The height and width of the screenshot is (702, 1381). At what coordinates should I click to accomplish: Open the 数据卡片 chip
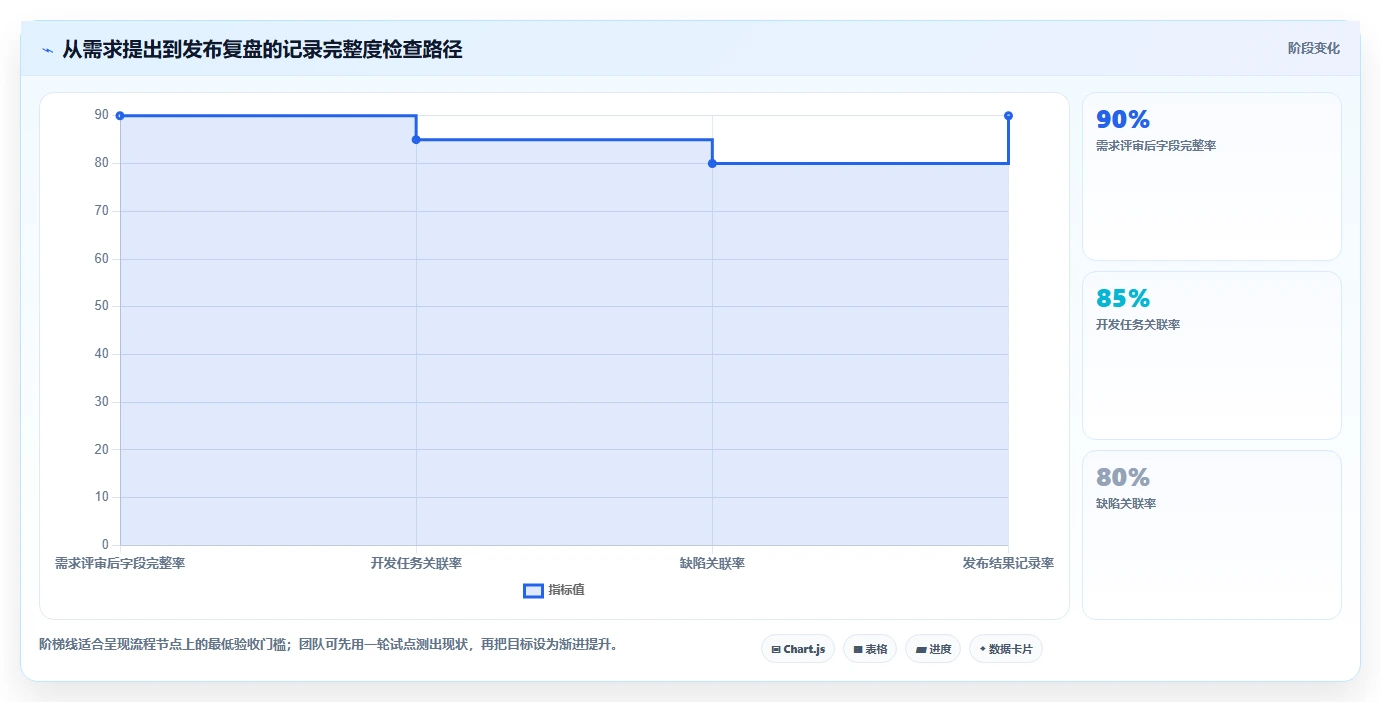[x=1006, y=649]
